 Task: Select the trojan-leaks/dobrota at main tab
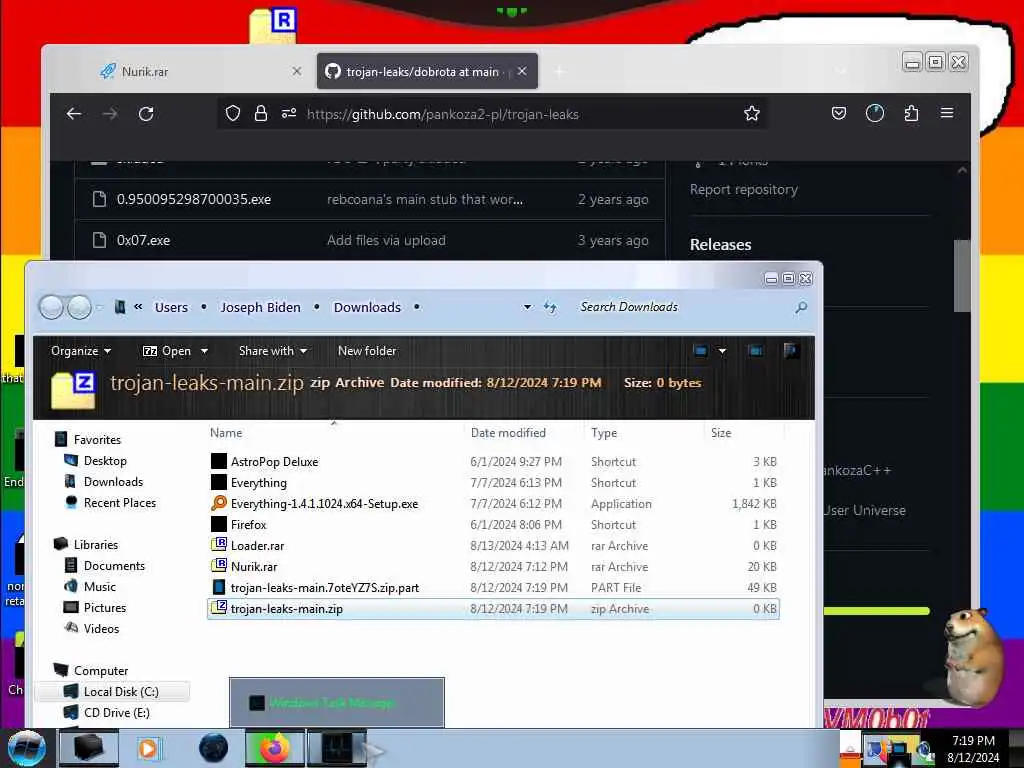click(x=427, y=71)
